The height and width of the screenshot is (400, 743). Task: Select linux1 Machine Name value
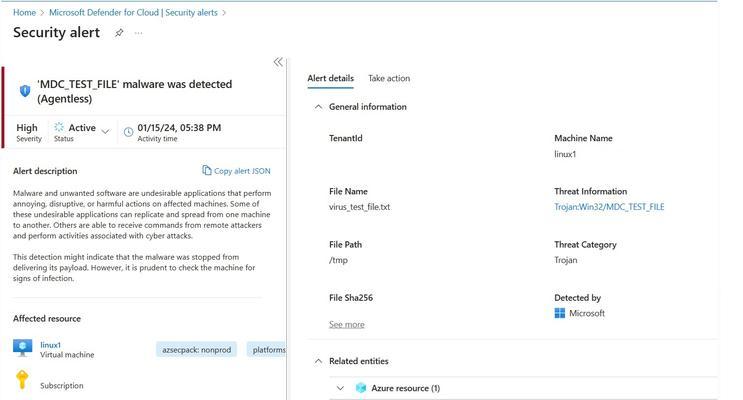(565, 154)
